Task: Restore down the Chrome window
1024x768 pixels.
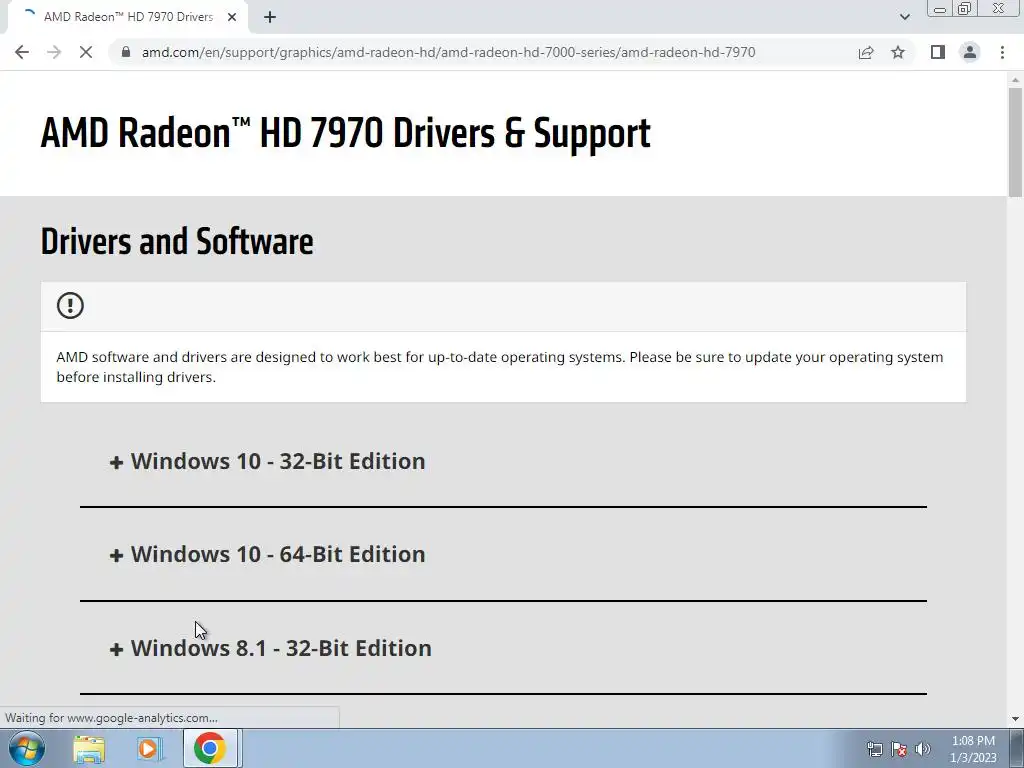Action: [964, 9]
